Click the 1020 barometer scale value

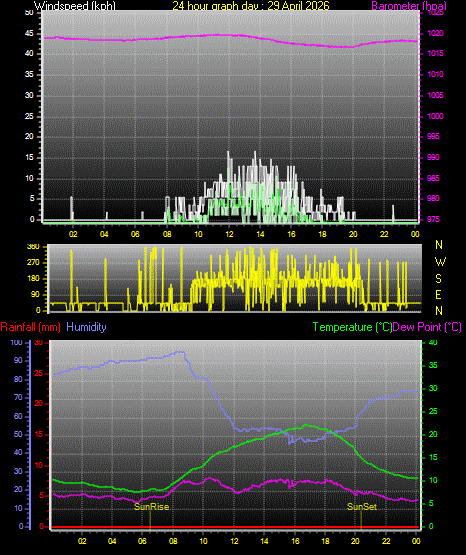[435, 33]
